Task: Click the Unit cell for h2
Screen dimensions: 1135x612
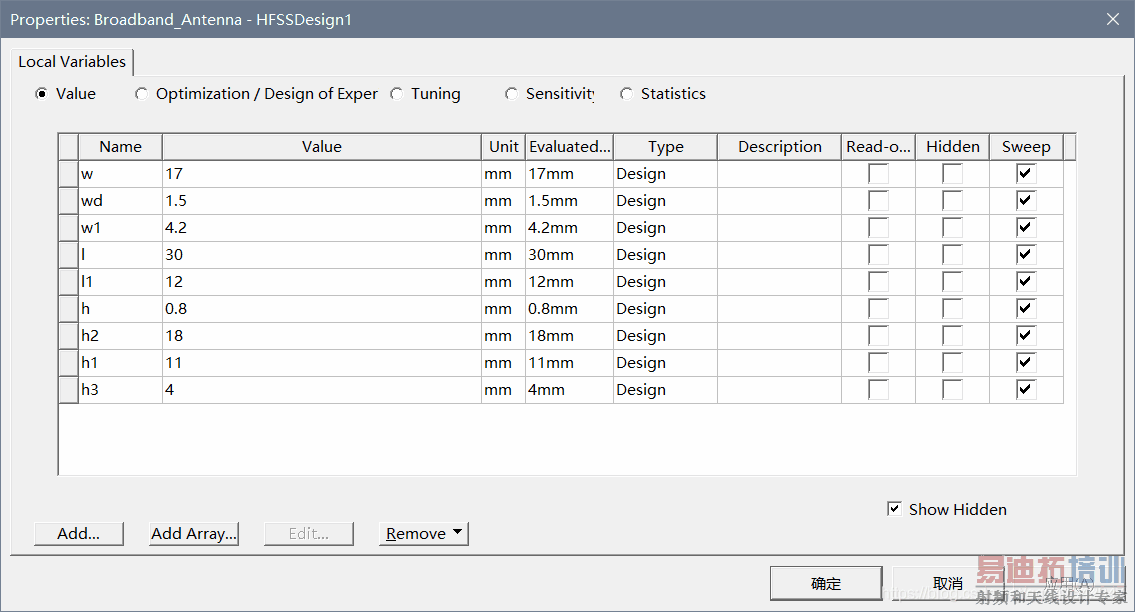Action: point(503,336)
